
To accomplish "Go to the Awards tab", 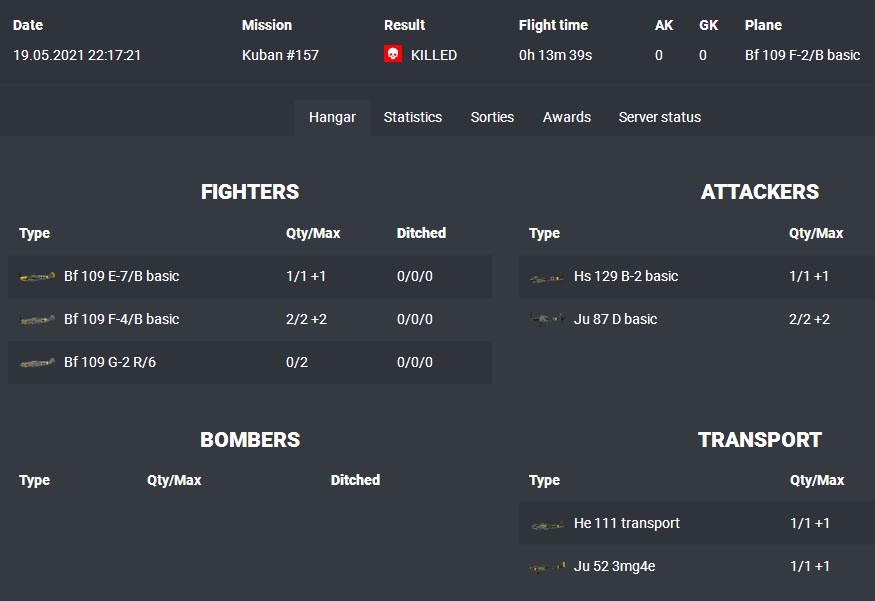I will pyautogui.click(x=567, y=117).
